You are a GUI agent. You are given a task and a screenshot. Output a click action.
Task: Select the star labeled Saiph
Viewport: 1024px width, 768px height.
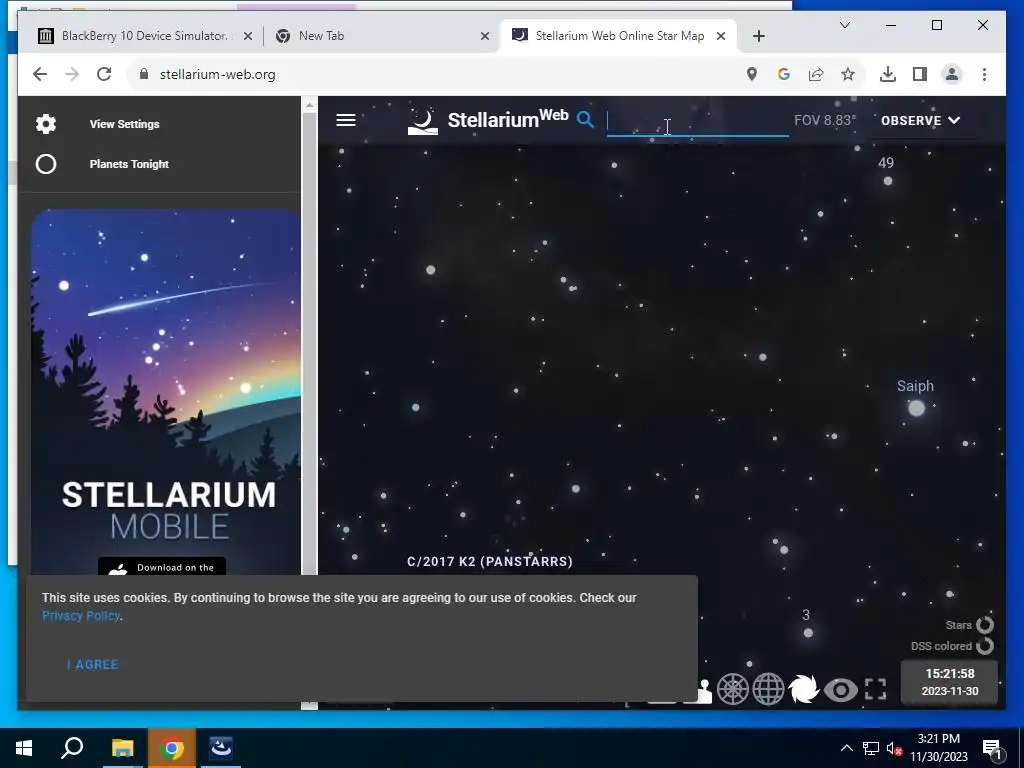pyautogui.click(x=916, y=408)
